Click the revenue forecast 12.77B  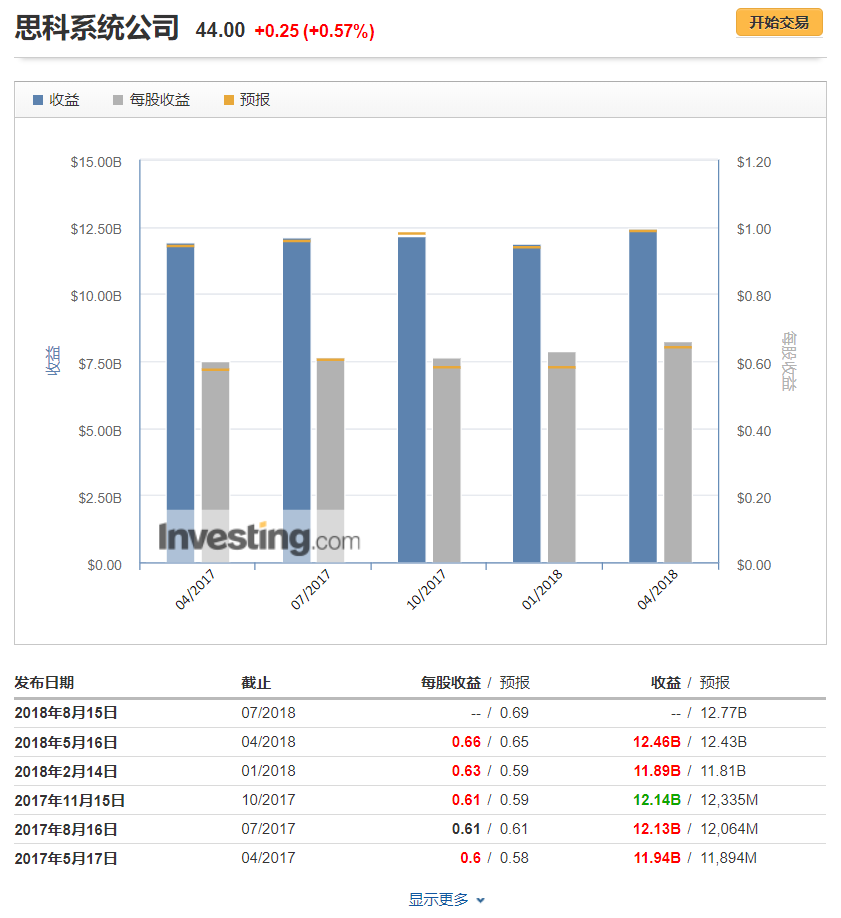(723, 713)
